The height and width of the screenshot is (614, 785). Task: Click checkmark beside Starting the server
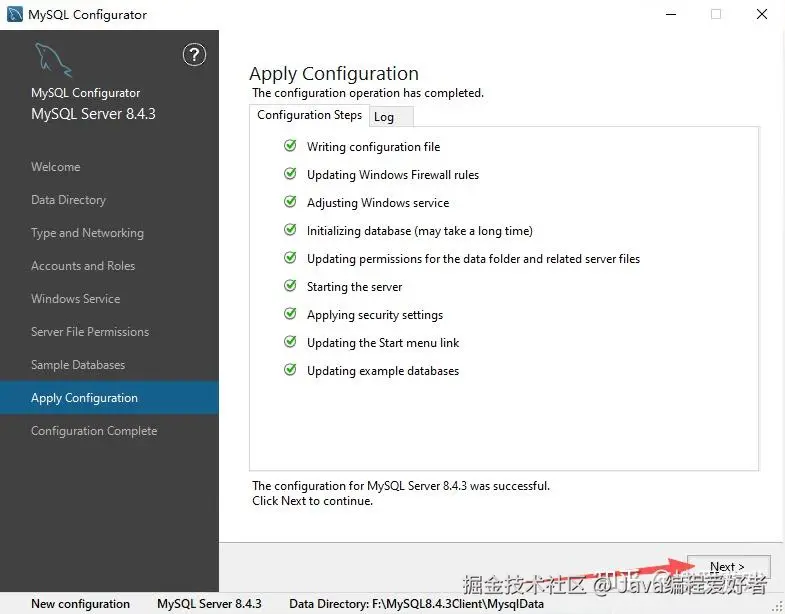[290, 286]
